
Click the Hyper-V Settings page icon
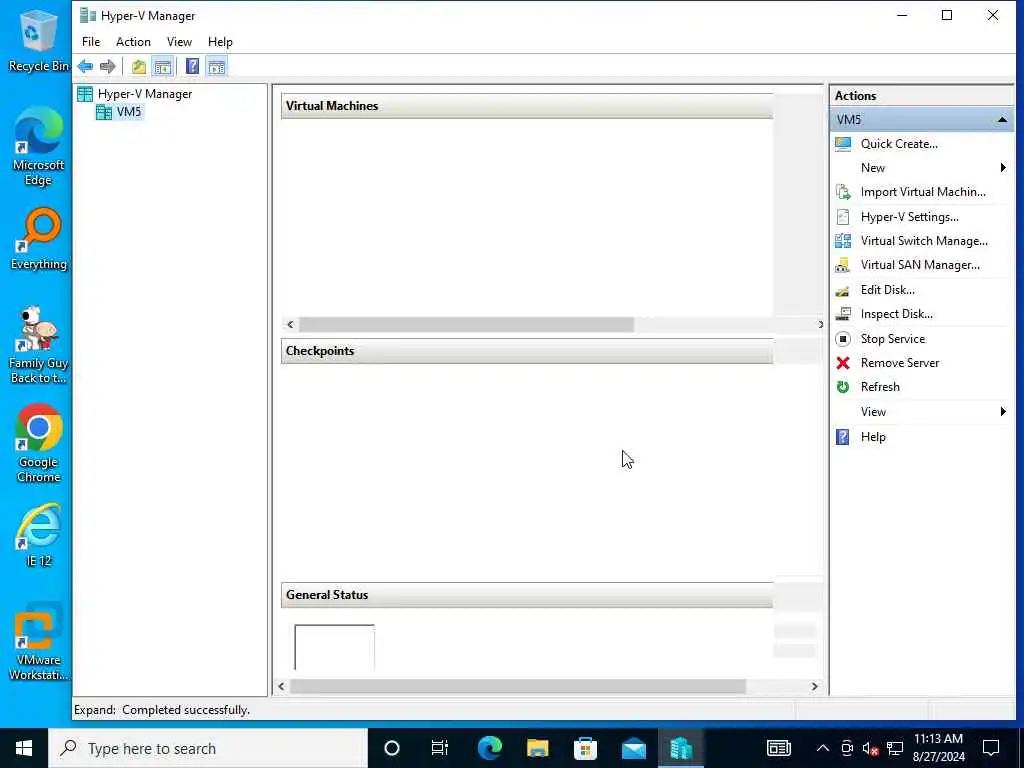(843, 217)
